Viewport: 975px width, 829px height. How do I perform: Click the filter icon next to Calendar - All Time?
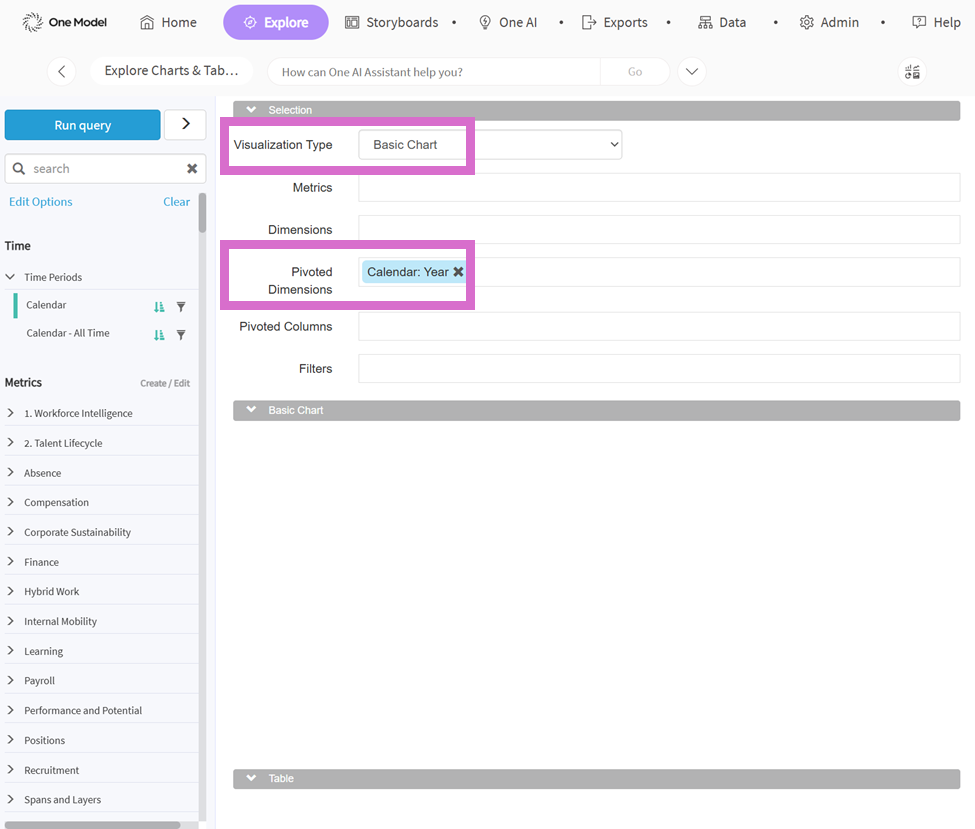(x=181, y=335)
